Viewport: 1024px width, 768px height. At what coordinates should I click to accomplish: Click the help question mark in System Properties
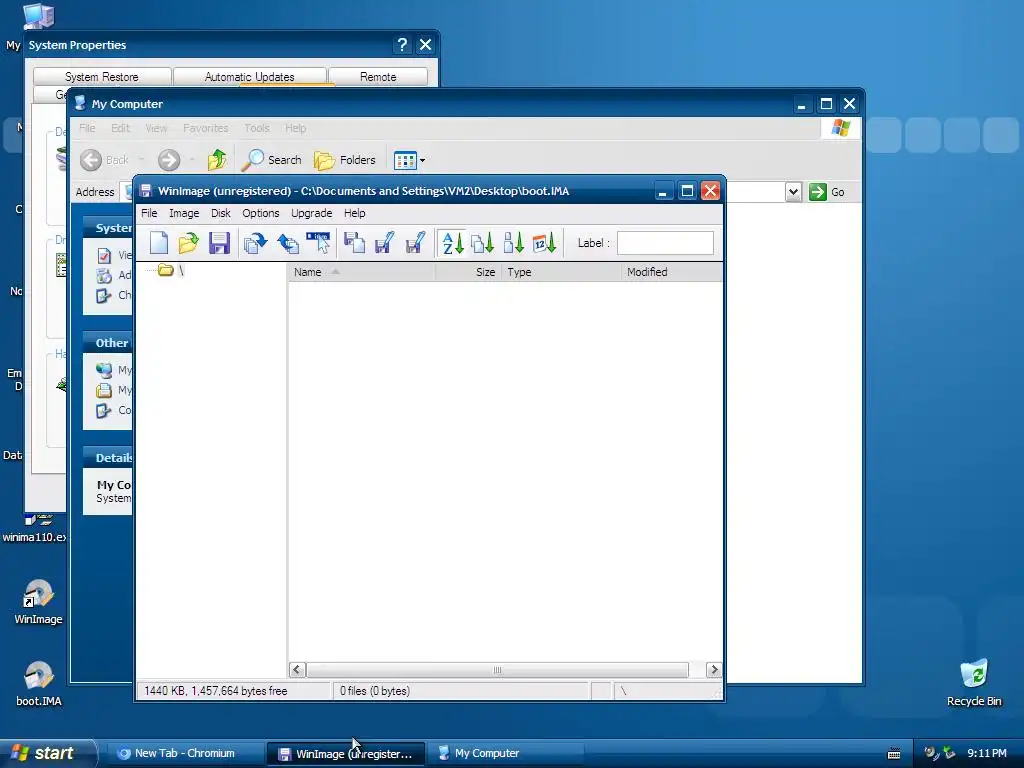402,44
